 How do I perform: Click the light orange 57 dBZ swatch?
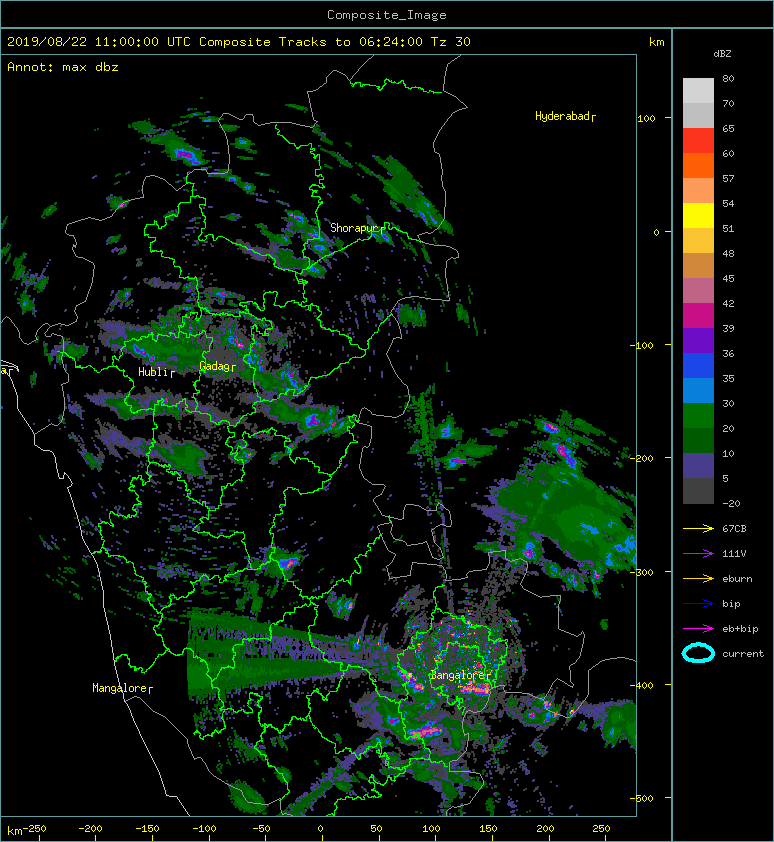698,191
